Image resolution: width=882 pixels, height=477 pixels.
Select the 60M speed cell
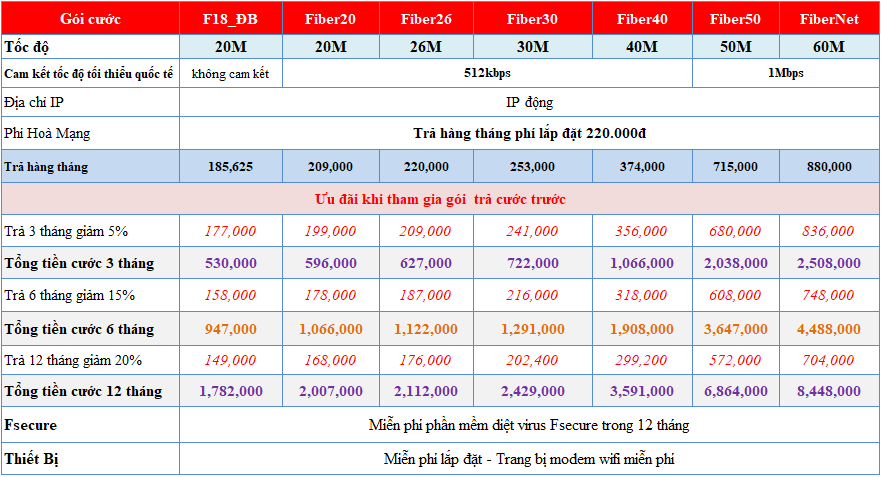[829, 47]
